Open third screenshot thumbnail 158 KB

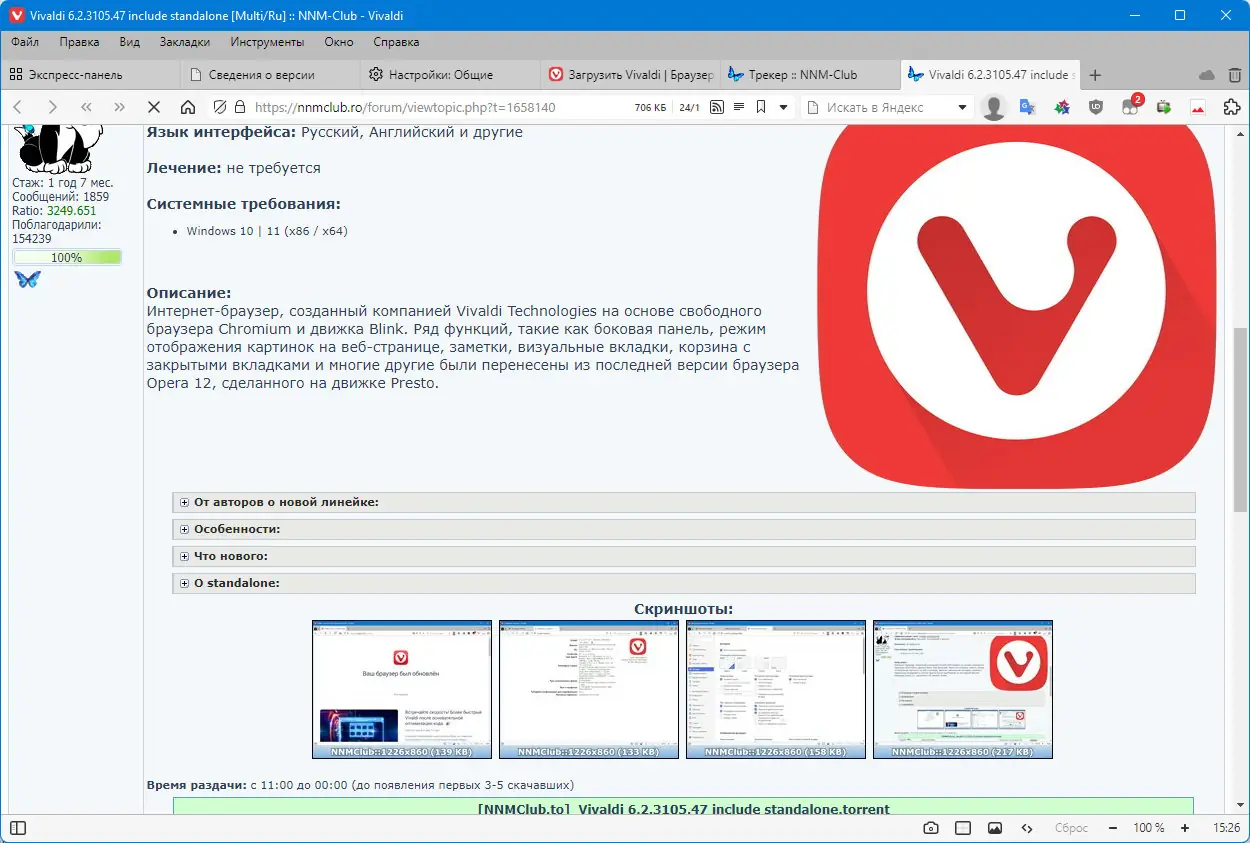tap(776, 689)
